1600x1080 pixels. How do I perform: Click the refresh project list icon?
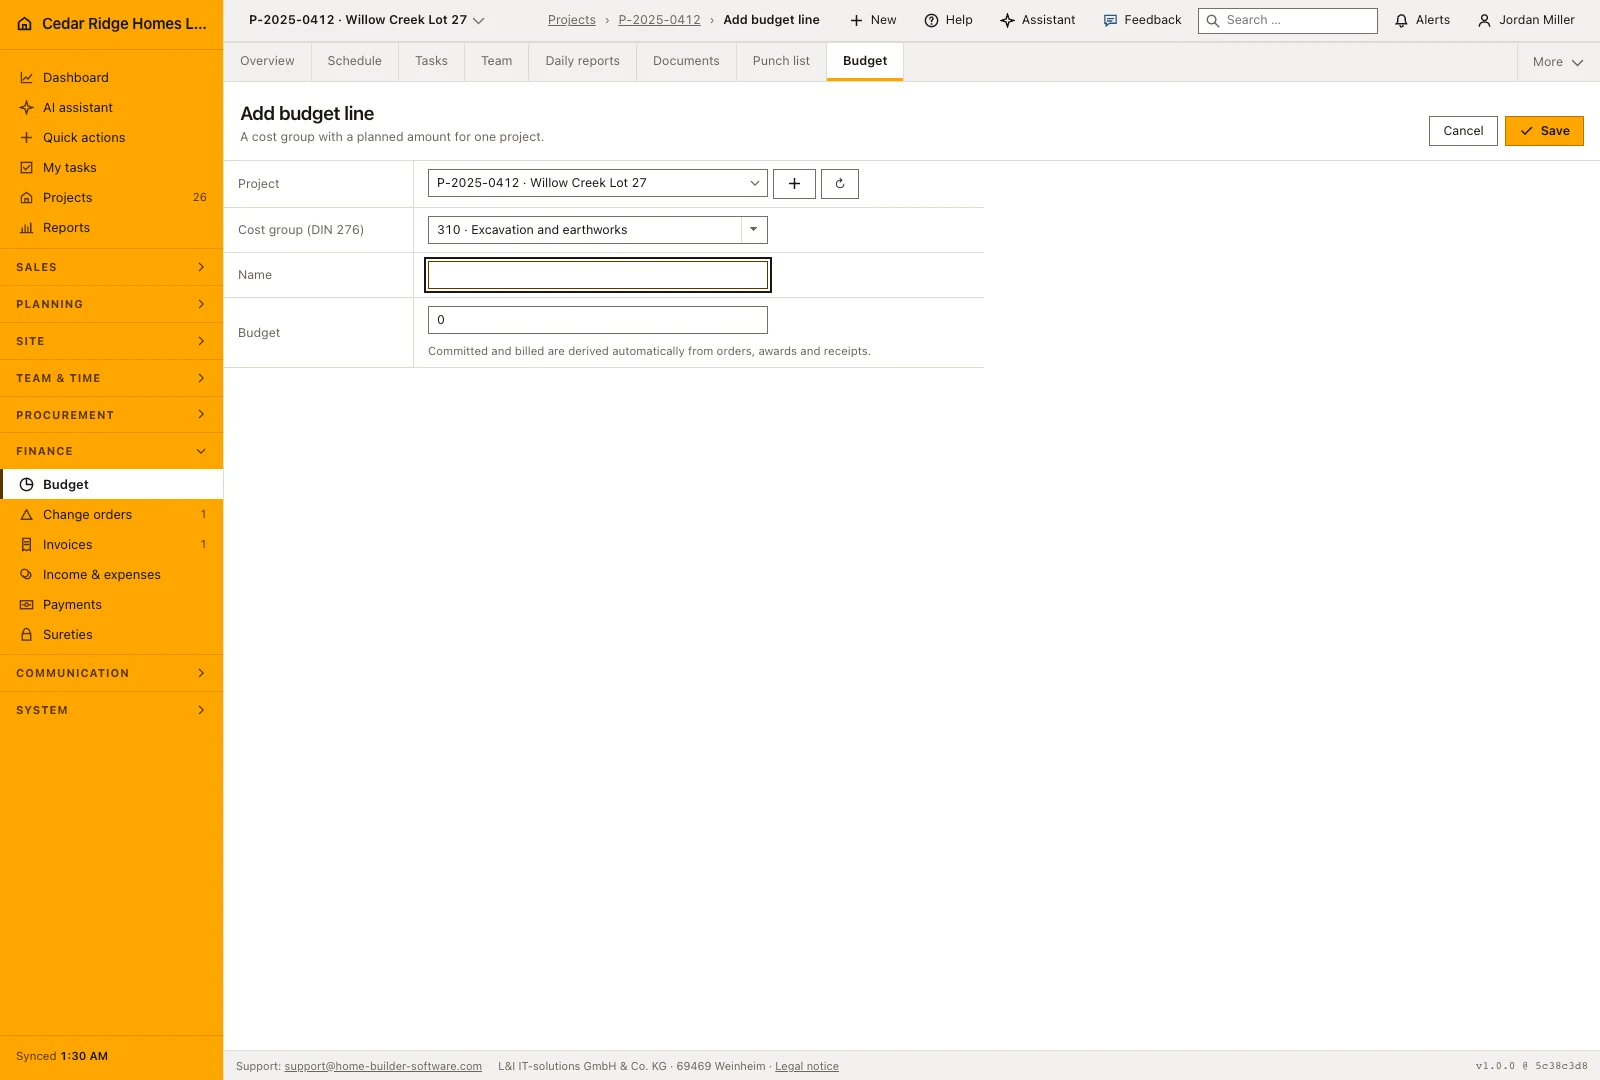point(840,184)
